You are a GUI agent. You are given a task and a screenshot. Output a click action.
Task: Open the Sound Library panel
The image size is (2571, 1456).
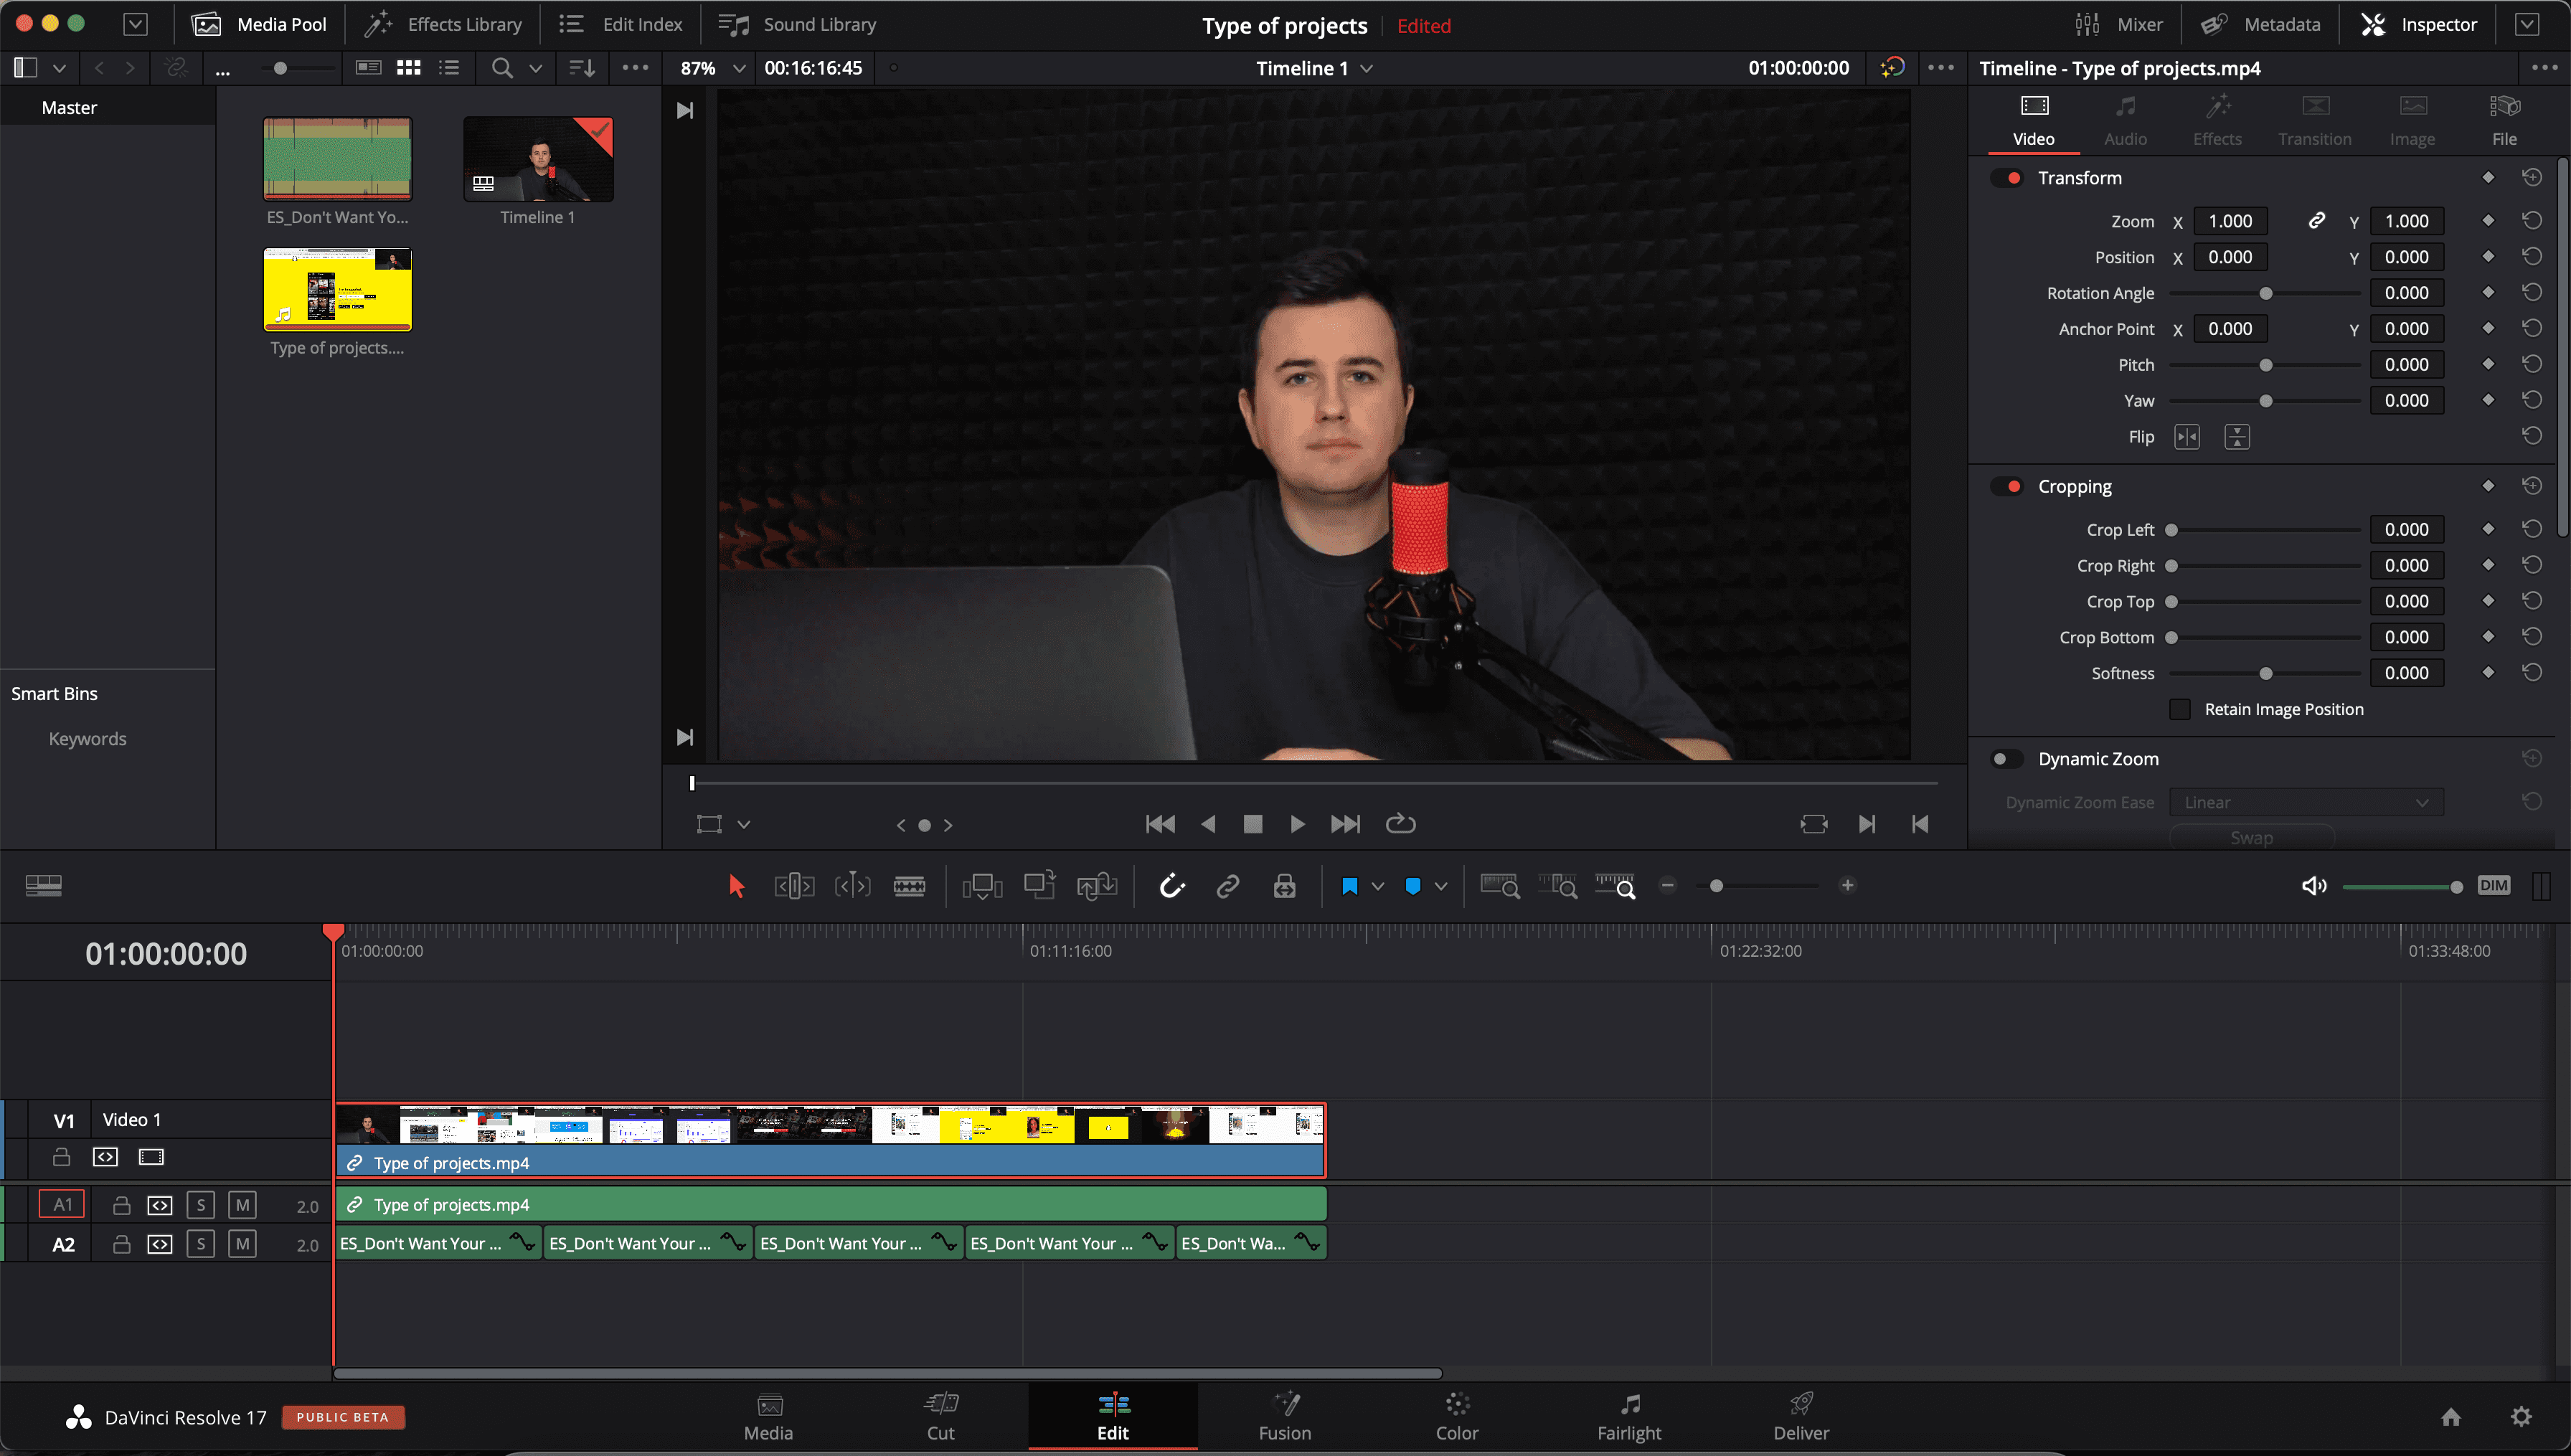(798, 24)
